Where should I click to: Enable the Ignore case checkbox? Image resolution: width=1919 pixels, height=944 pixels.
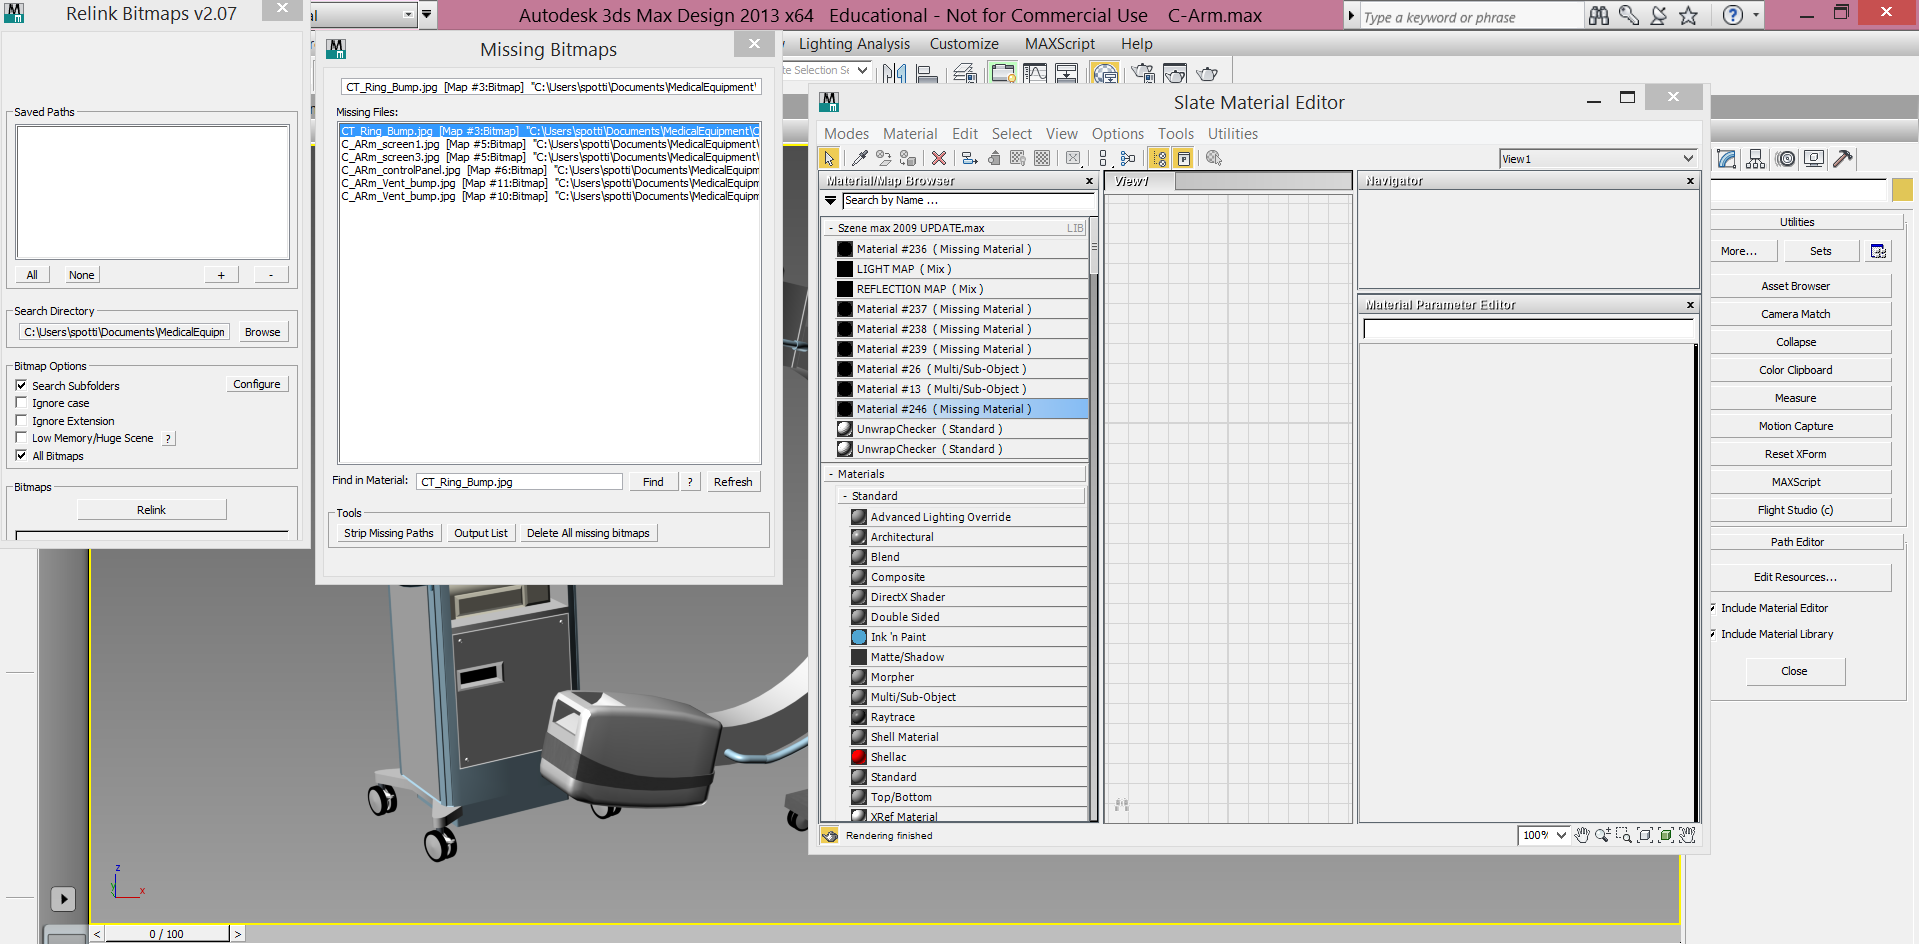click(x=21, y=403)
